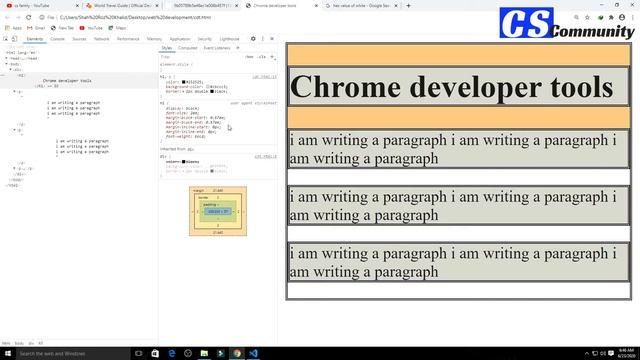Click the h1 color swatch #252525
The image size is (640, 360).
point(184,82)
